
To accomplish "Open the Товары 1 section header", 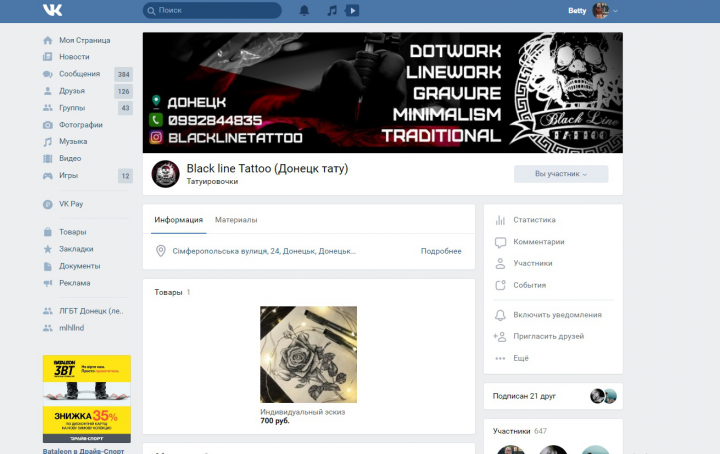I will click(172, 292).
